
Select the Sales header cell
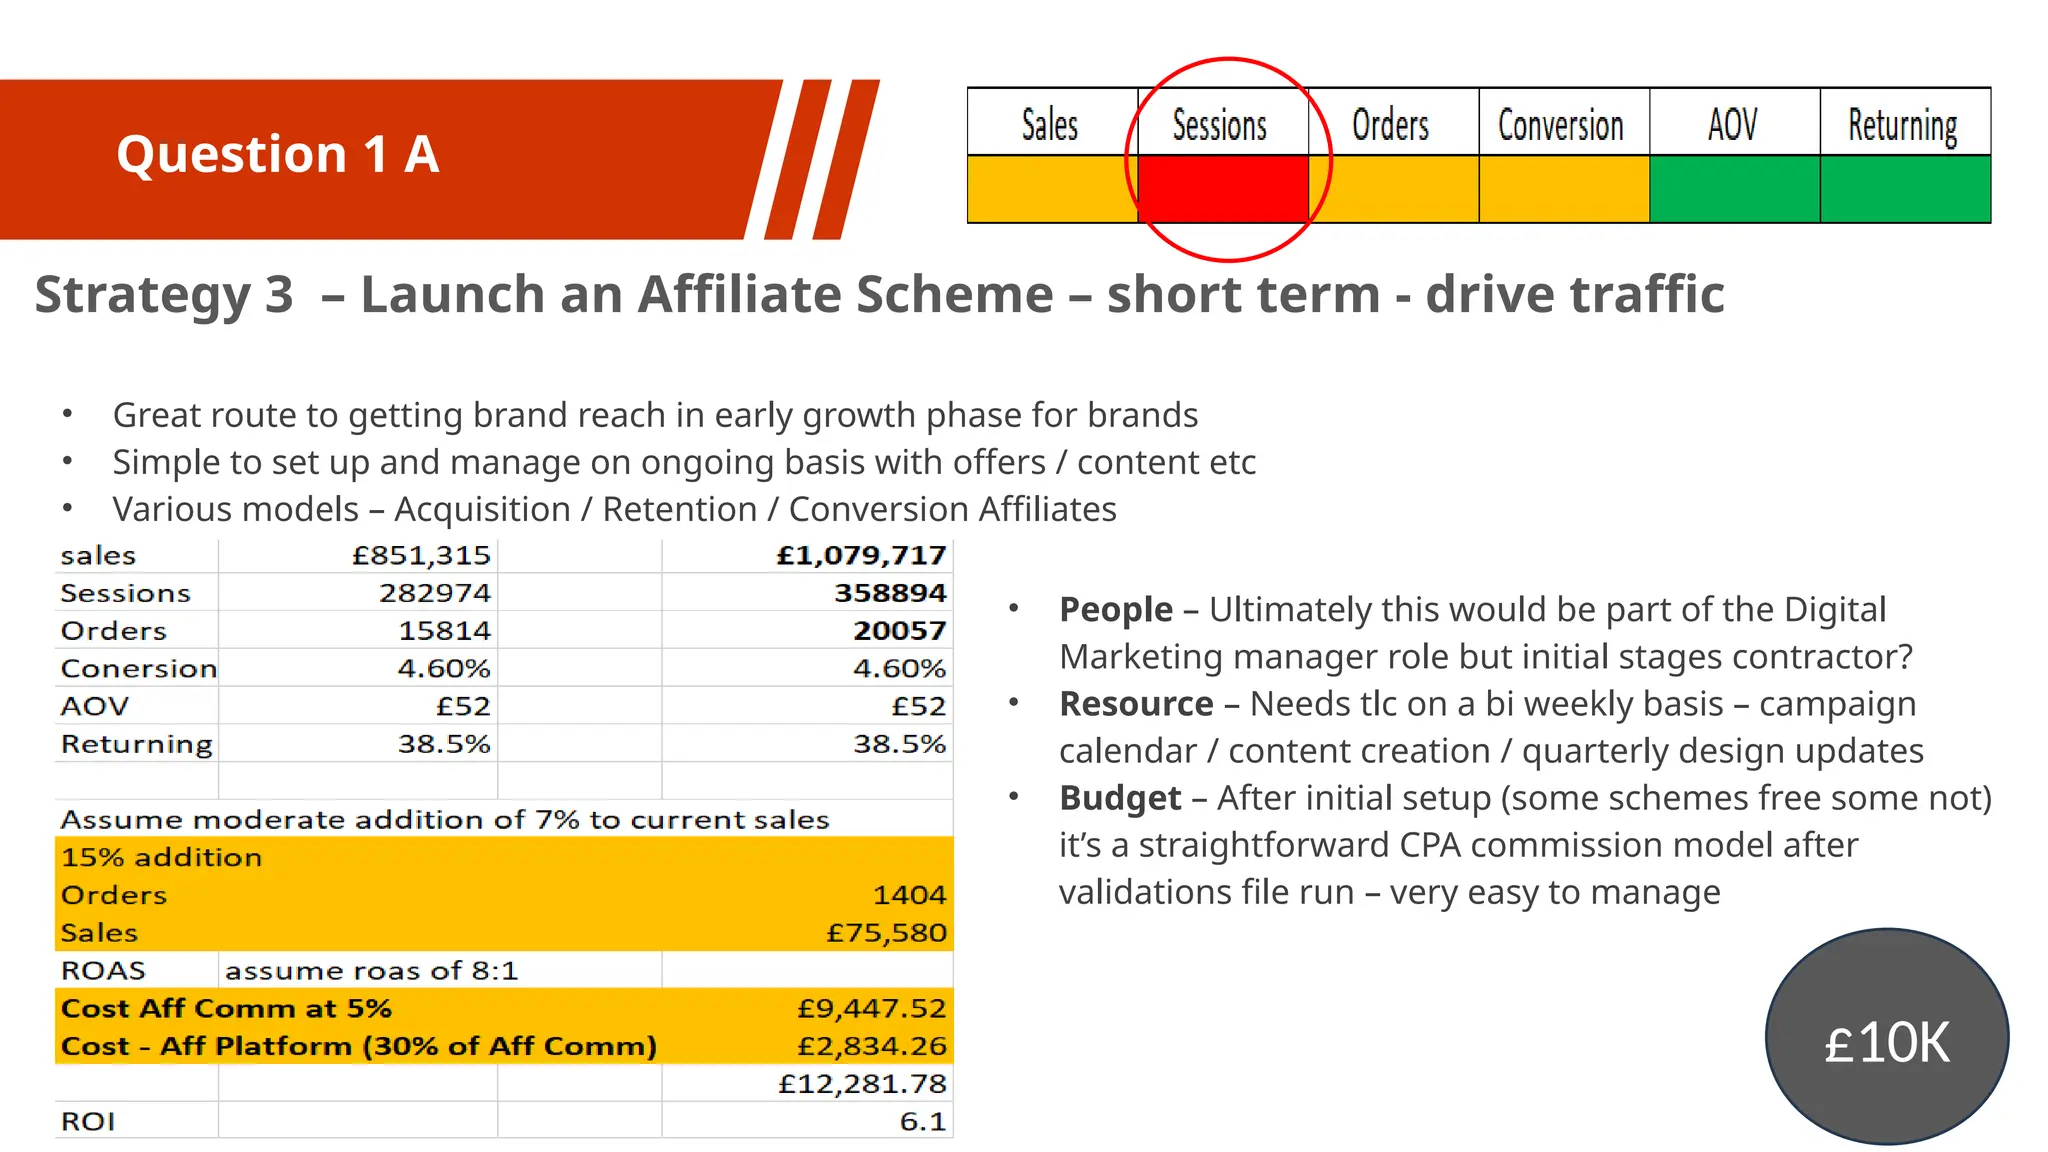pos(1052,122)
